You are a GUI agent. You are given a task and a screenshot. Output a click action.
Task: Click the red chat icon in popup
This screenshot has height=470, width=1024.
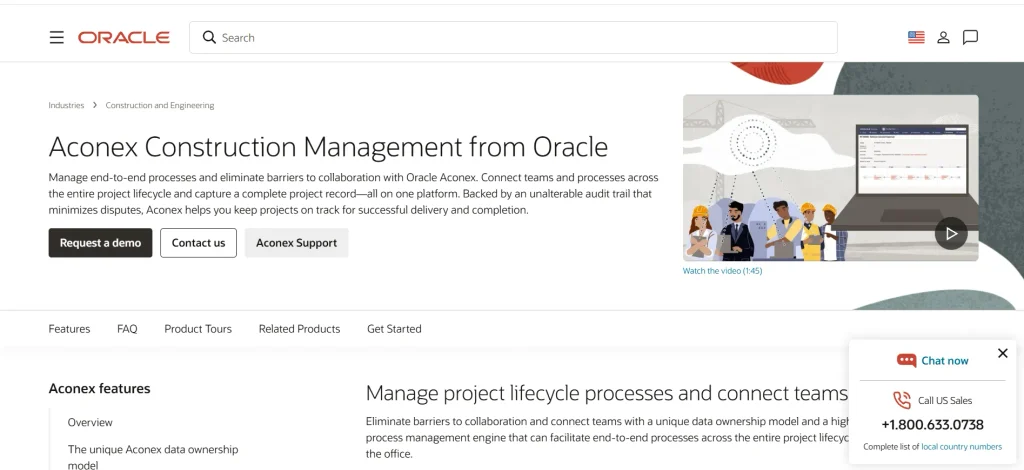coord(906,360)
